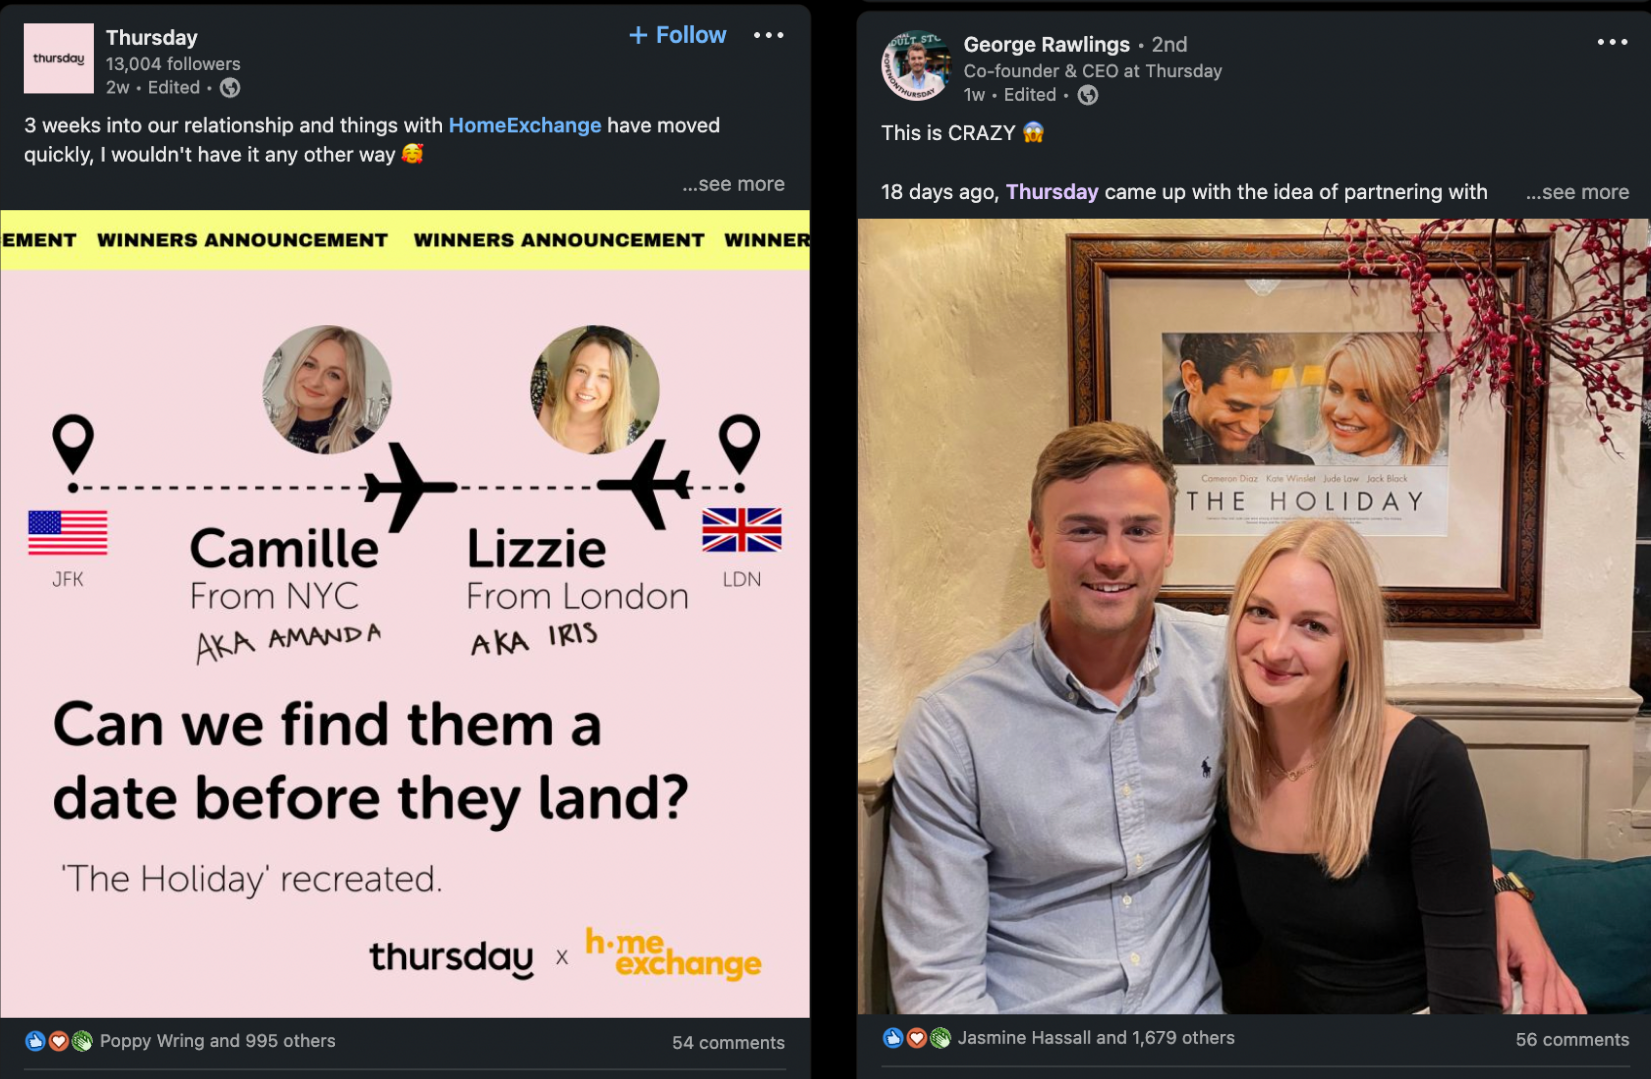
Task: Open the Thursday mention in George's post
Action: [x=1052, y=192]
